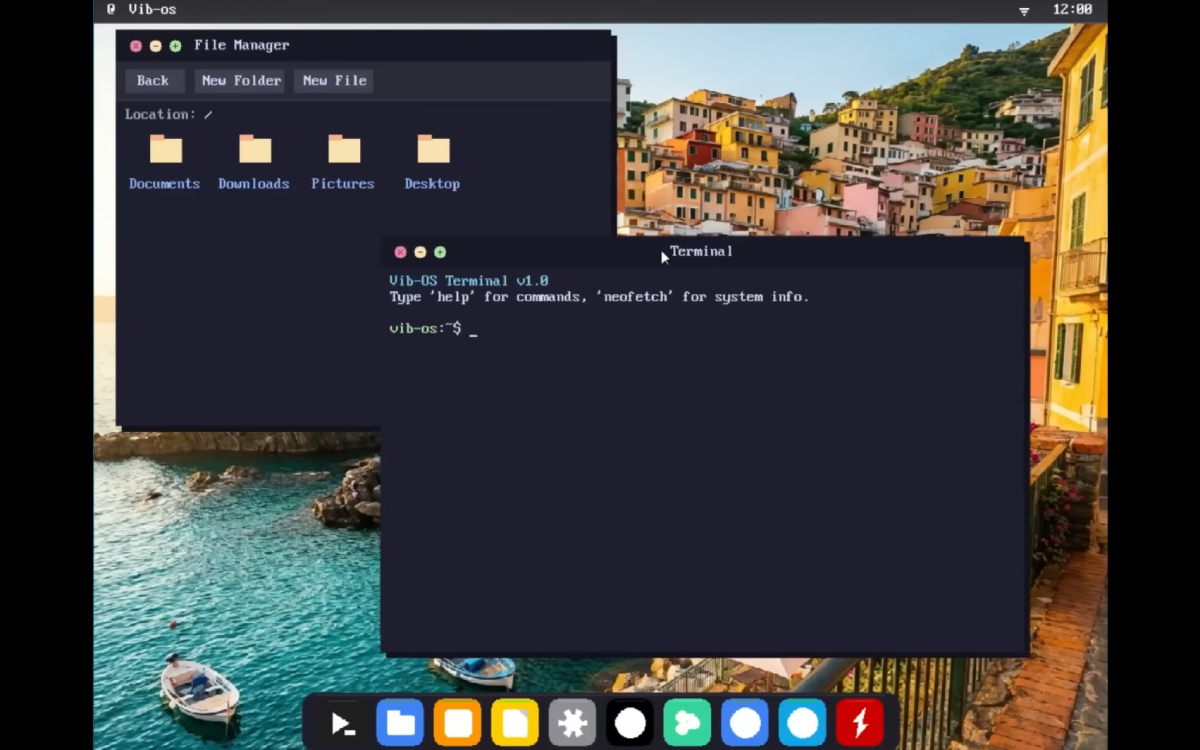This screenshot has width=1200, height=750.
Task: Click the light blue circle dock icon
Action: point(802,723)
